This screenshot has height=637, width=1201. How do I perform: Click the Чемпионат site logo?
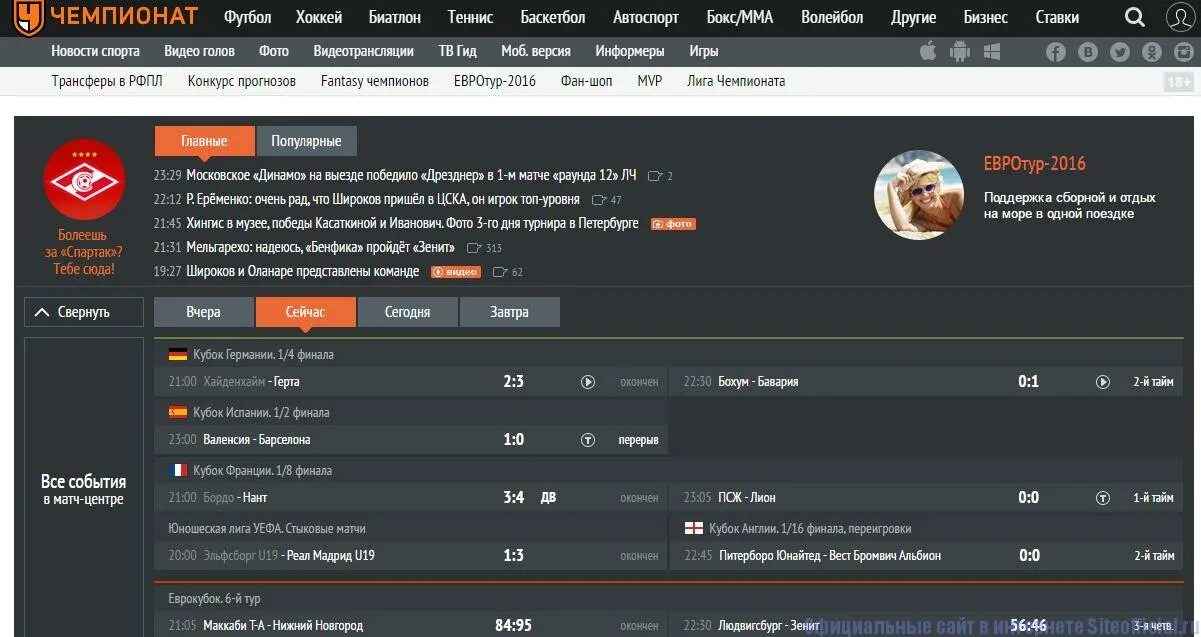[105, 17]
